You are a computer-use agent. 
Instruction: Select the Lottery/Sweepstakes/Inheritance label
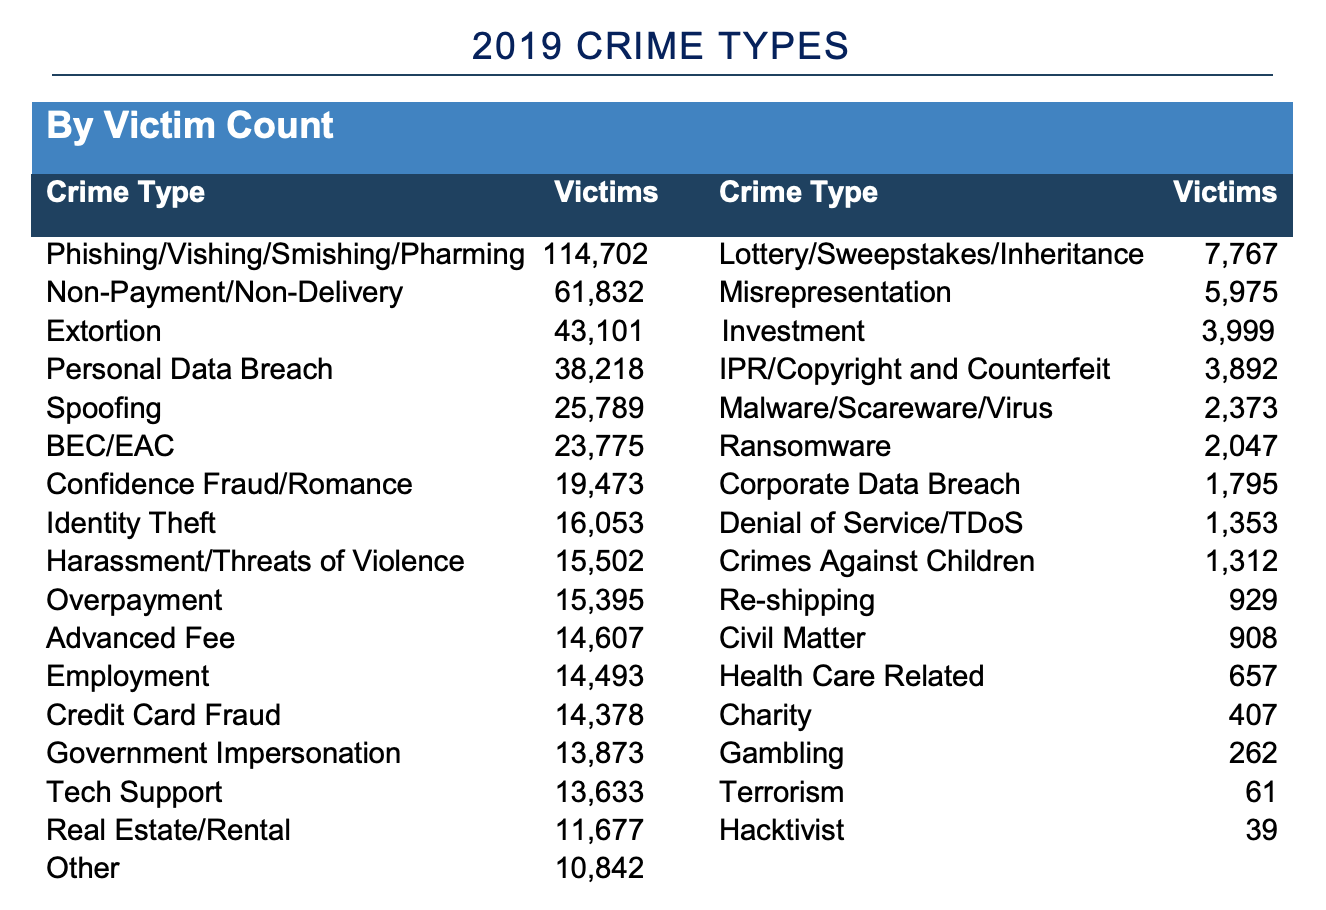932,255
